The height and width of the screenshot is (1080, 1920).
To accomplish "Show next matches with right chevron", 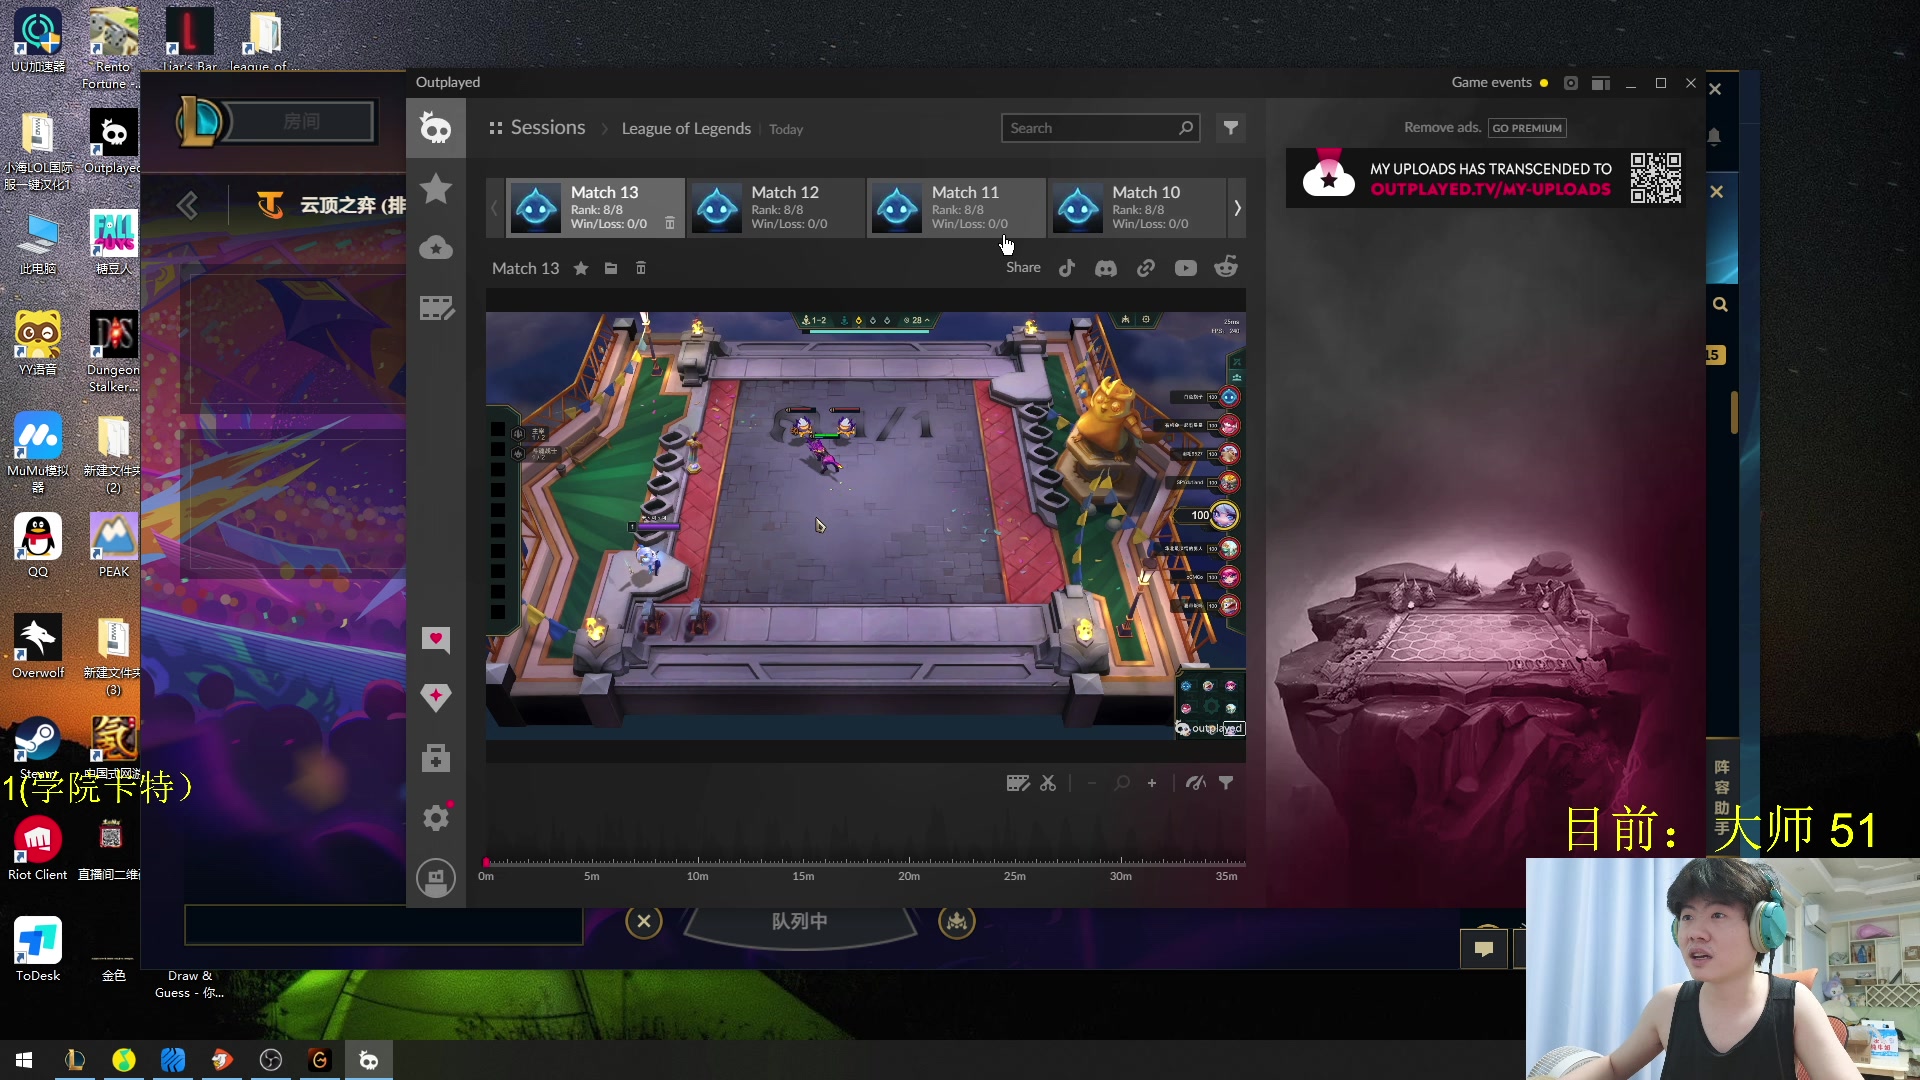I will pyautogui.click(x=1237, y=208).
